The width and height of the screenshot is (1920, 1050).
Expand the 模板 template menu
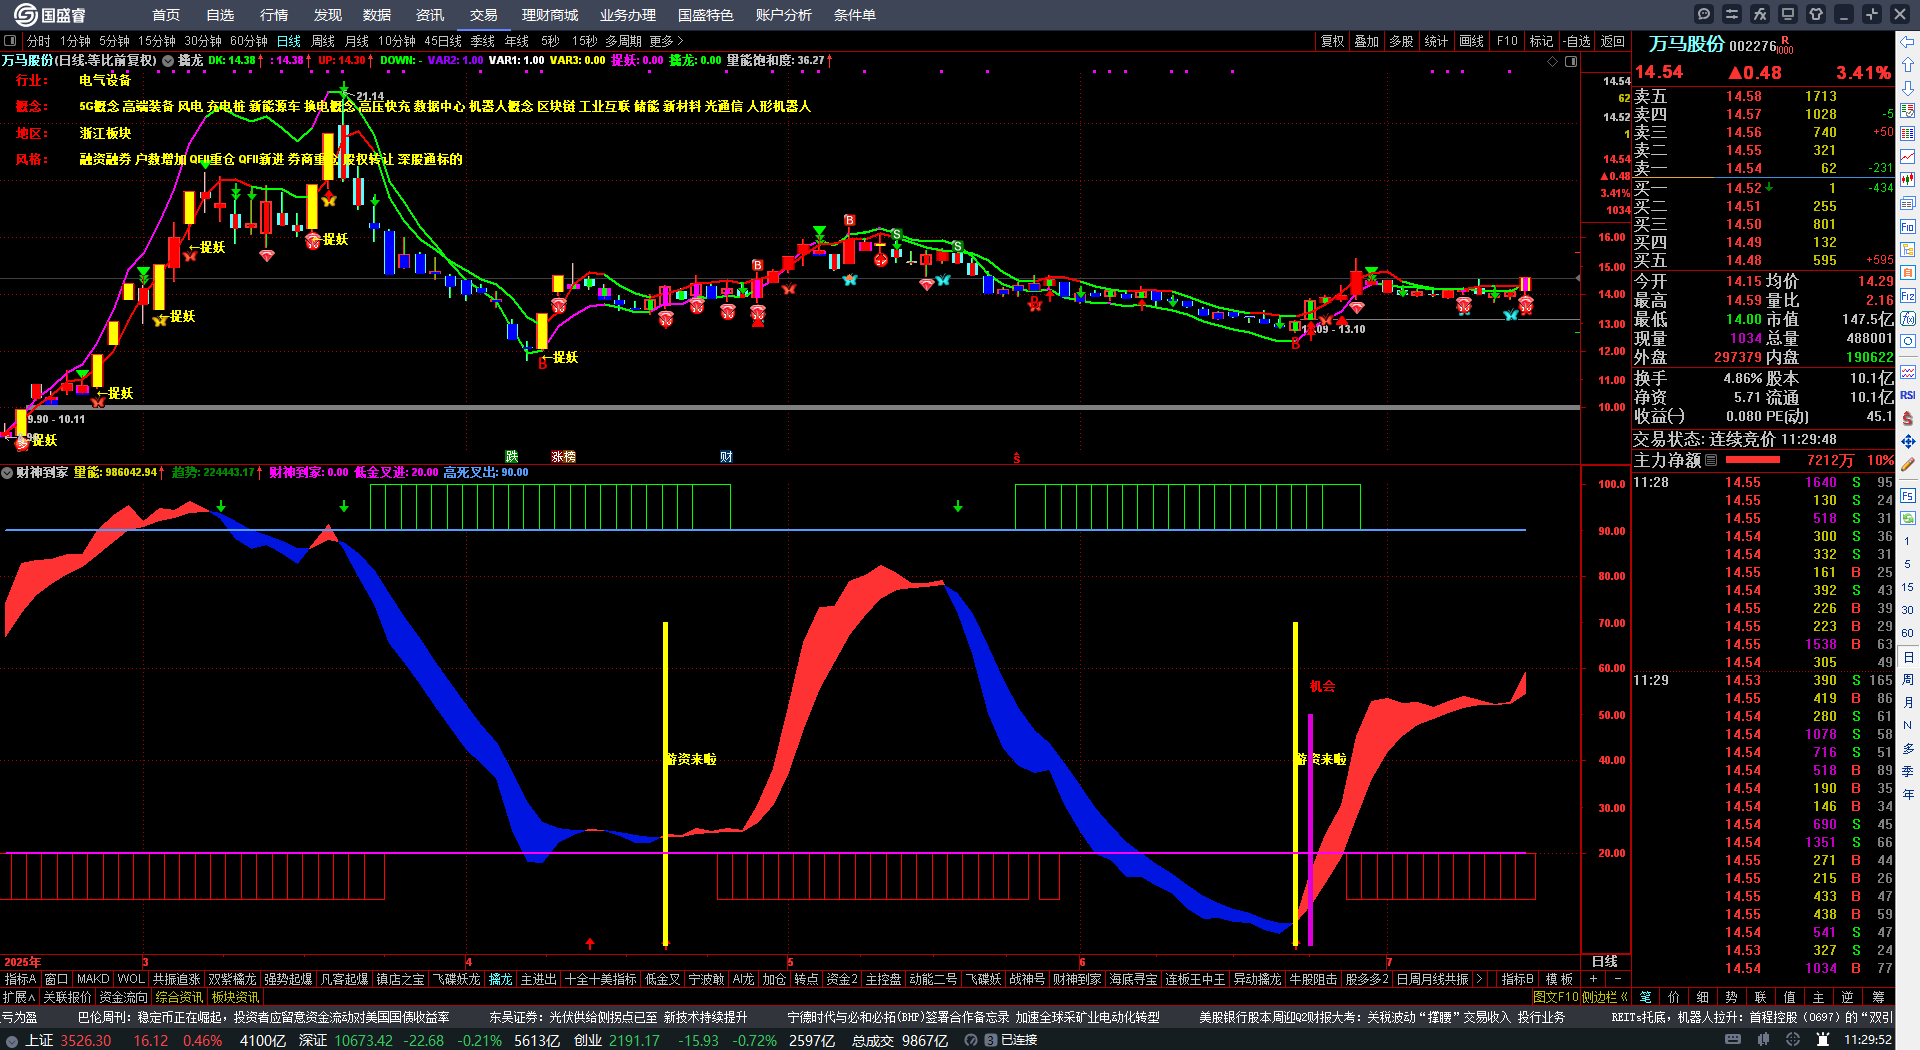(x=1559, y=979)
